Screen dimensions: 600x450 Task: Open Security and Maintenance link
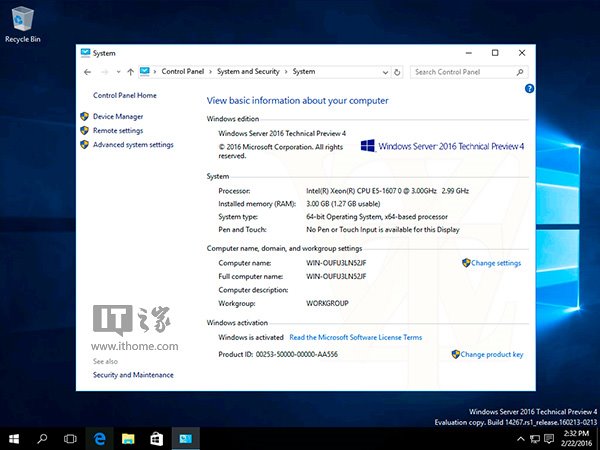point(133,375)
